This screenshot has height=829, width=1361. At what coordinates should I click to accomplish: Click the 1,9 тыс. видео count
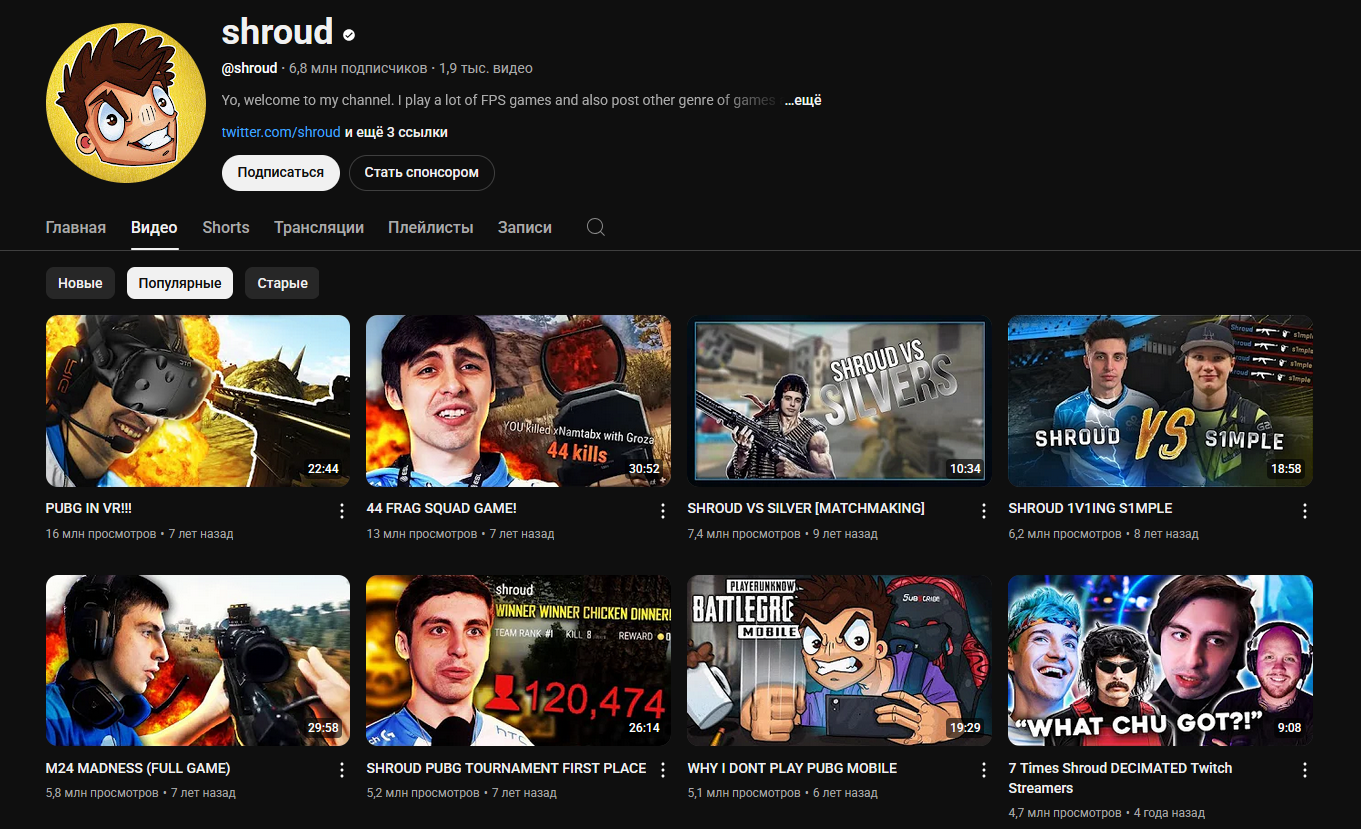486,68
